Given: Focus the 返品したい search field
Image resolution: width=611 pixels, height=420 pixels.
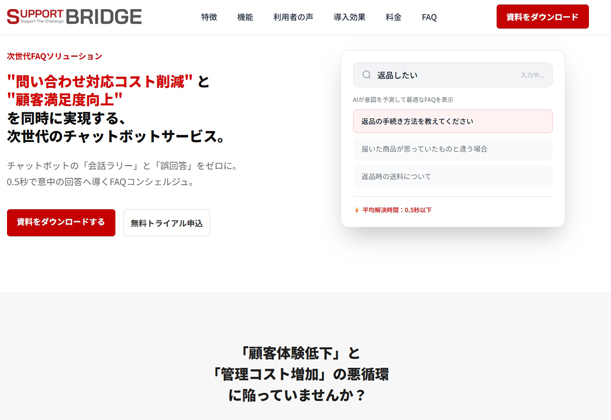Looking at the screenshot, I should click(x=440, y=75).
